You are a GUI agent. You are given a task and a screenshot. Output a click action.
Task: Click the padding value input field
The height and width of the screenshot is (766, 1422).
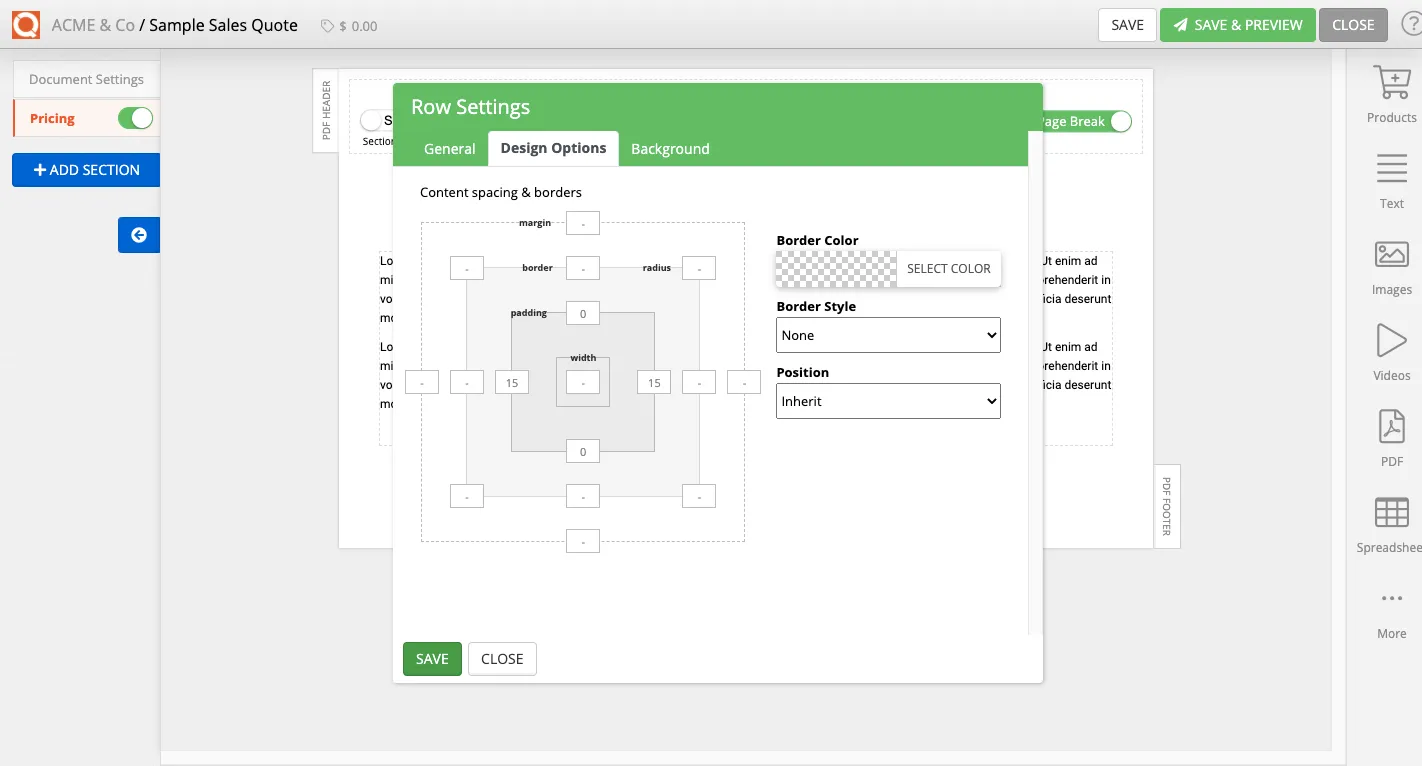pyautogui.click(x=583, y=313)
